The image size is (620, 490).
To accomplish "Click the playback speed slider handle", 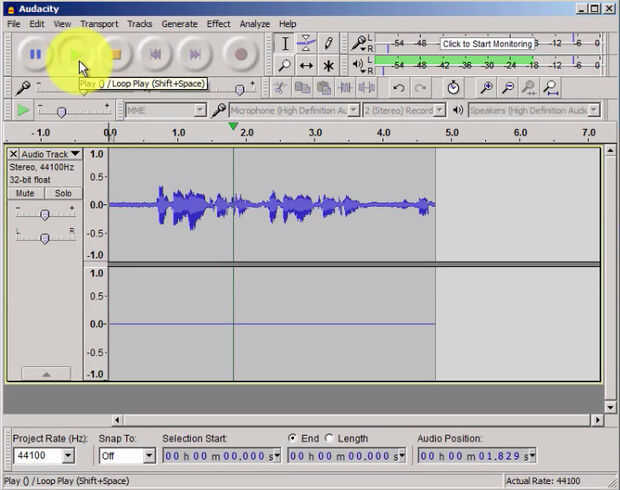I will (61, 113).
